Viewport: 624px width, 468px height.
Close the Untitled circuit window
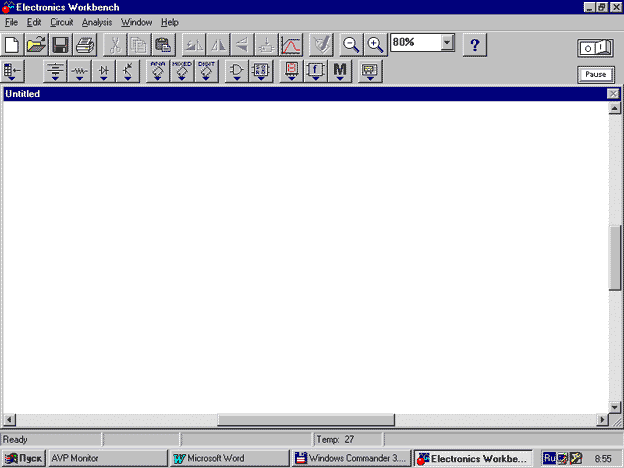click(x=613, y=94)
